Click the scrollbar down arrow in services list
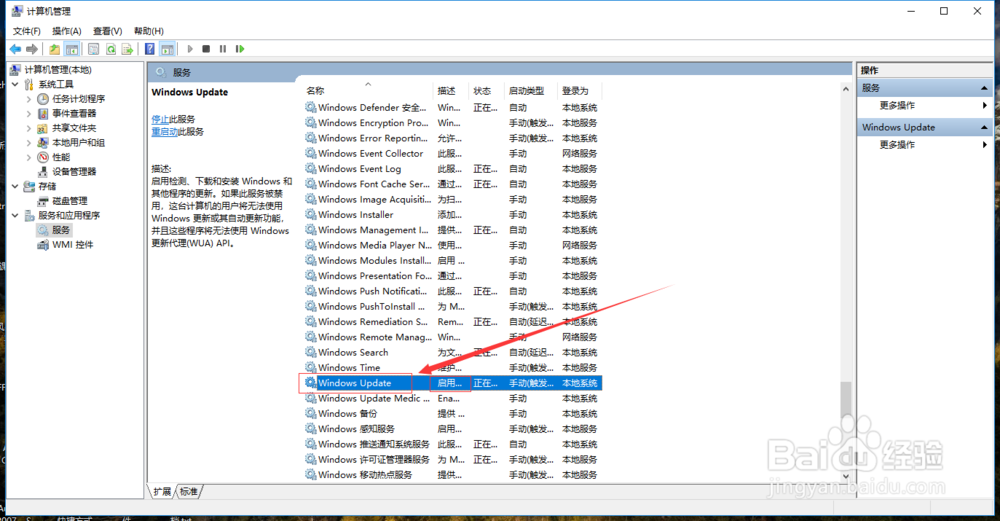 pyautogui.click(x=846, y=476)
